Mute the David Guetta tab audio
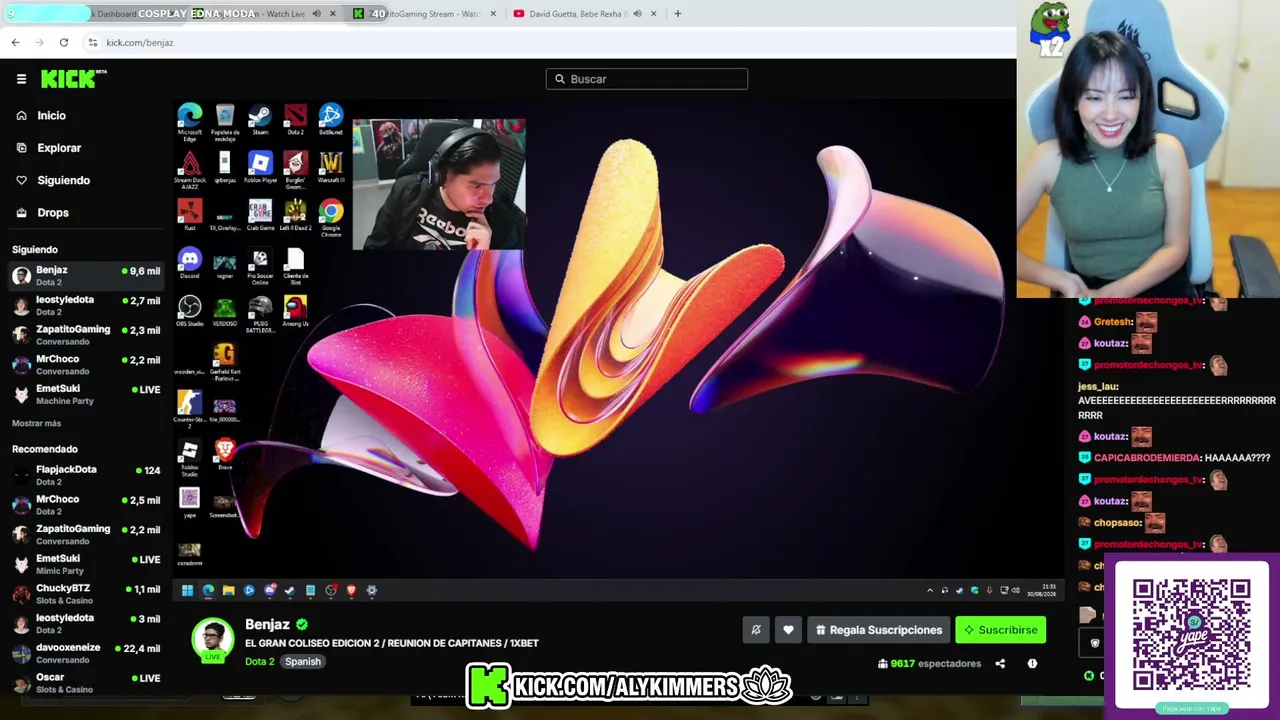Image resolution: width=1280 pixels, height=720 pixels. pyautogui.click(x=637, y=14)
